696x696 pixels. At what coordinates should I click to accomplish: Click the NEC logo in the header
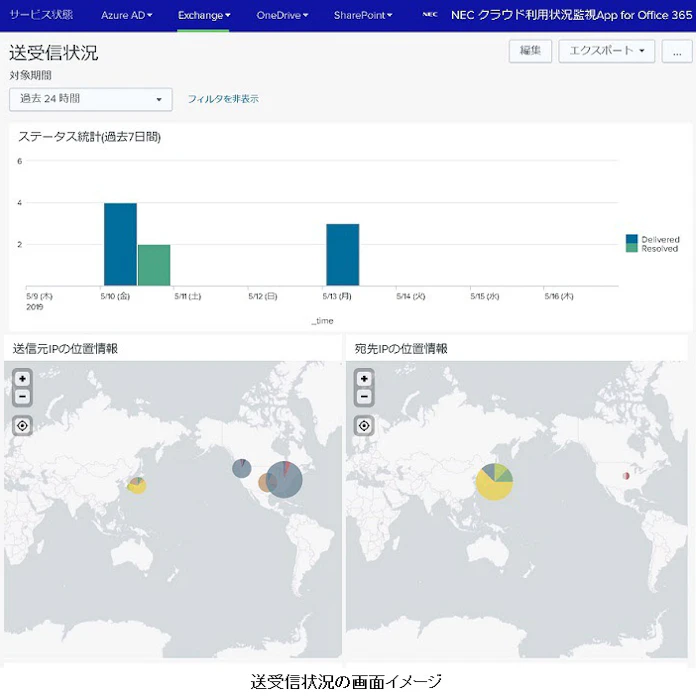[430, 15]
